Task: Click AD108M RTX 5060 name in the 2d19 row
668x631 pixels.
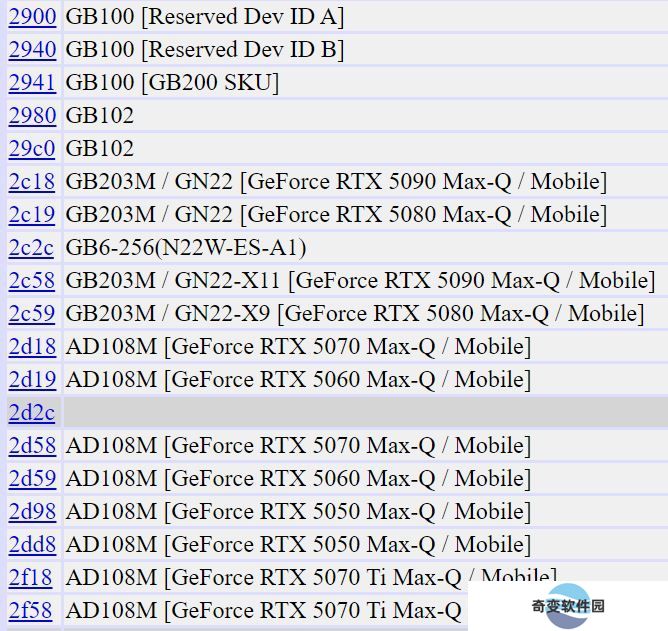Action: tap(299, 380)
